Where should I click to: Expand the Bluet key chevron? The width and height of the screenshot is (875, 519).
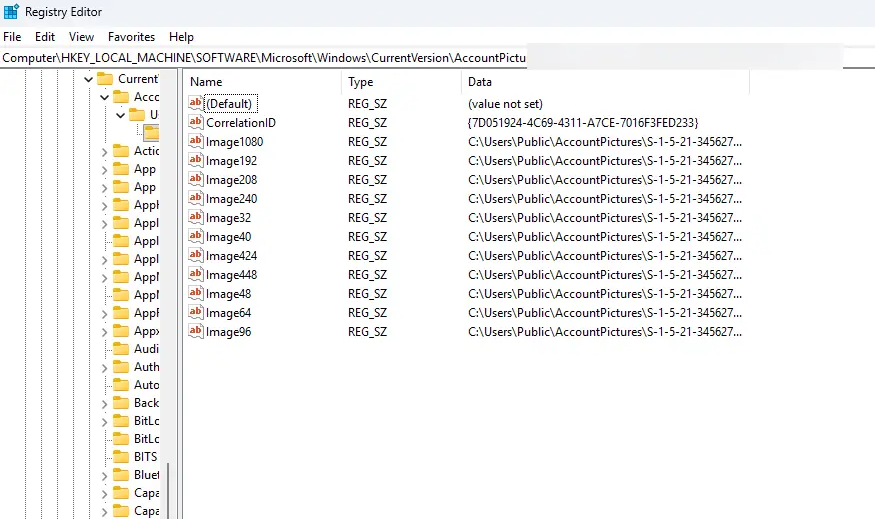click(104, 475)
